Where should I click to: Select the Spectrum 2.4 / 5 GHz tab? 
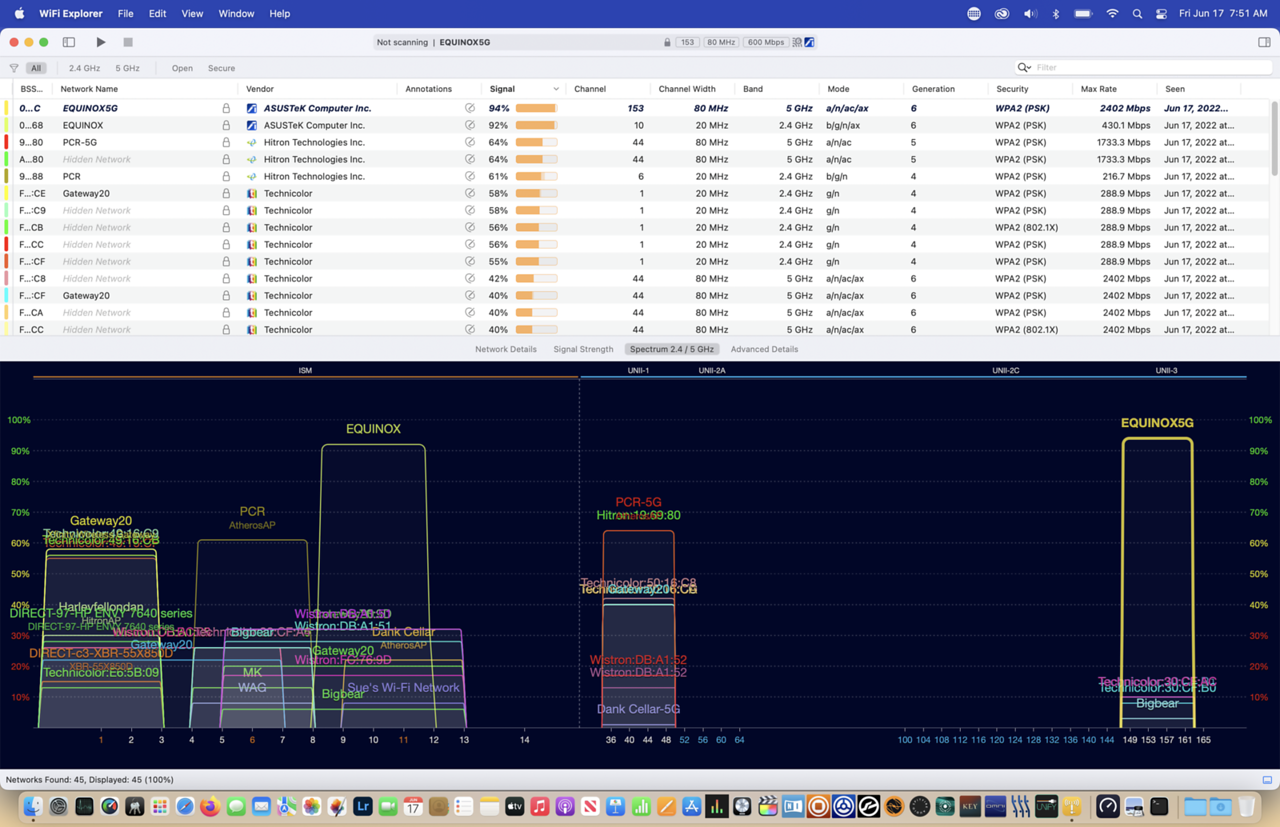click(x=672, y=349)
